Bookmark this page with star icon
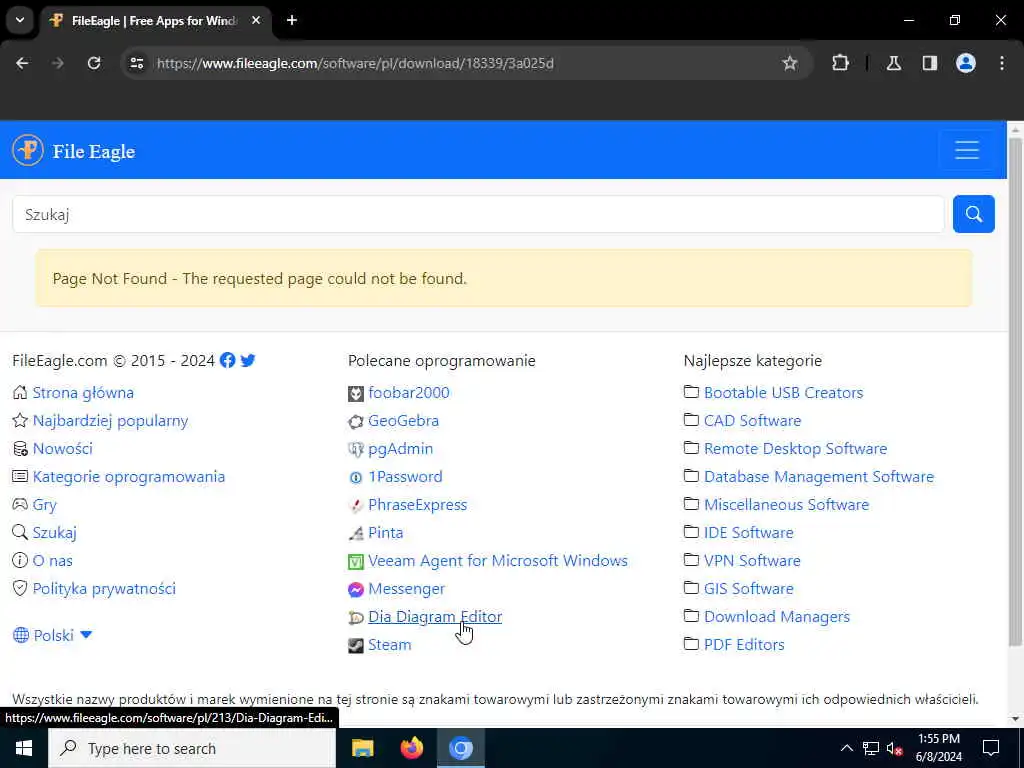Screen dimensions: 1024x768 [x=790, y=63]
